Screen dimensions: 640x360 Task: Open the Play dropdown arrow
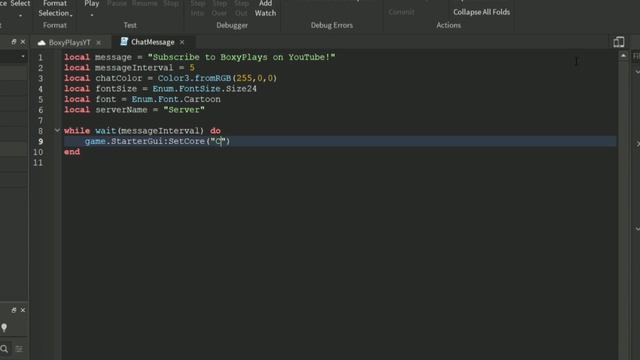click(x=92, y=15)
